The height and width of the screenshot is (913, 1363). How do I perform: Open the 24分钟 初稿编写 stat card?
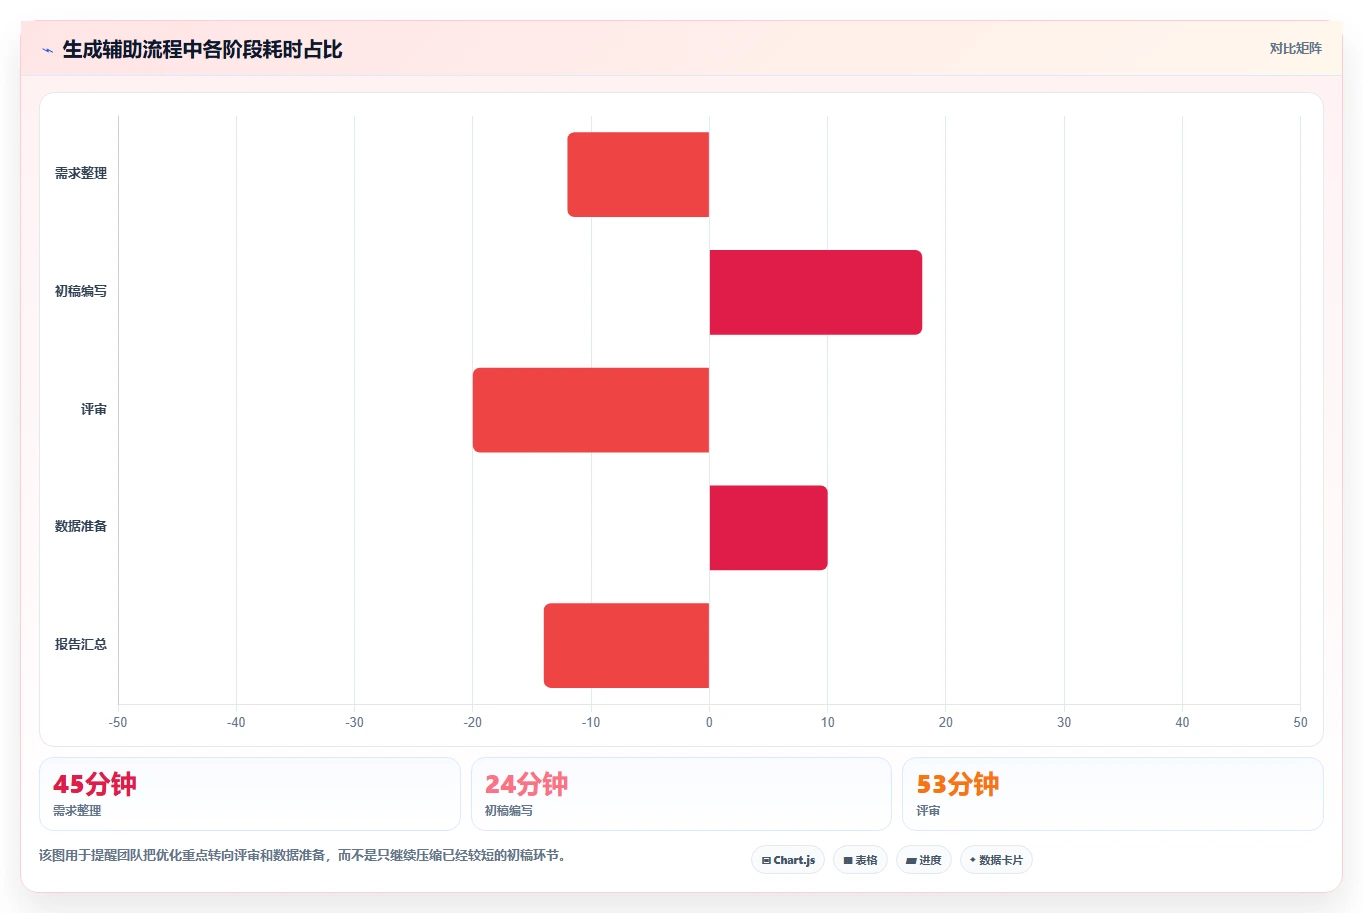(x=681, y=794)
